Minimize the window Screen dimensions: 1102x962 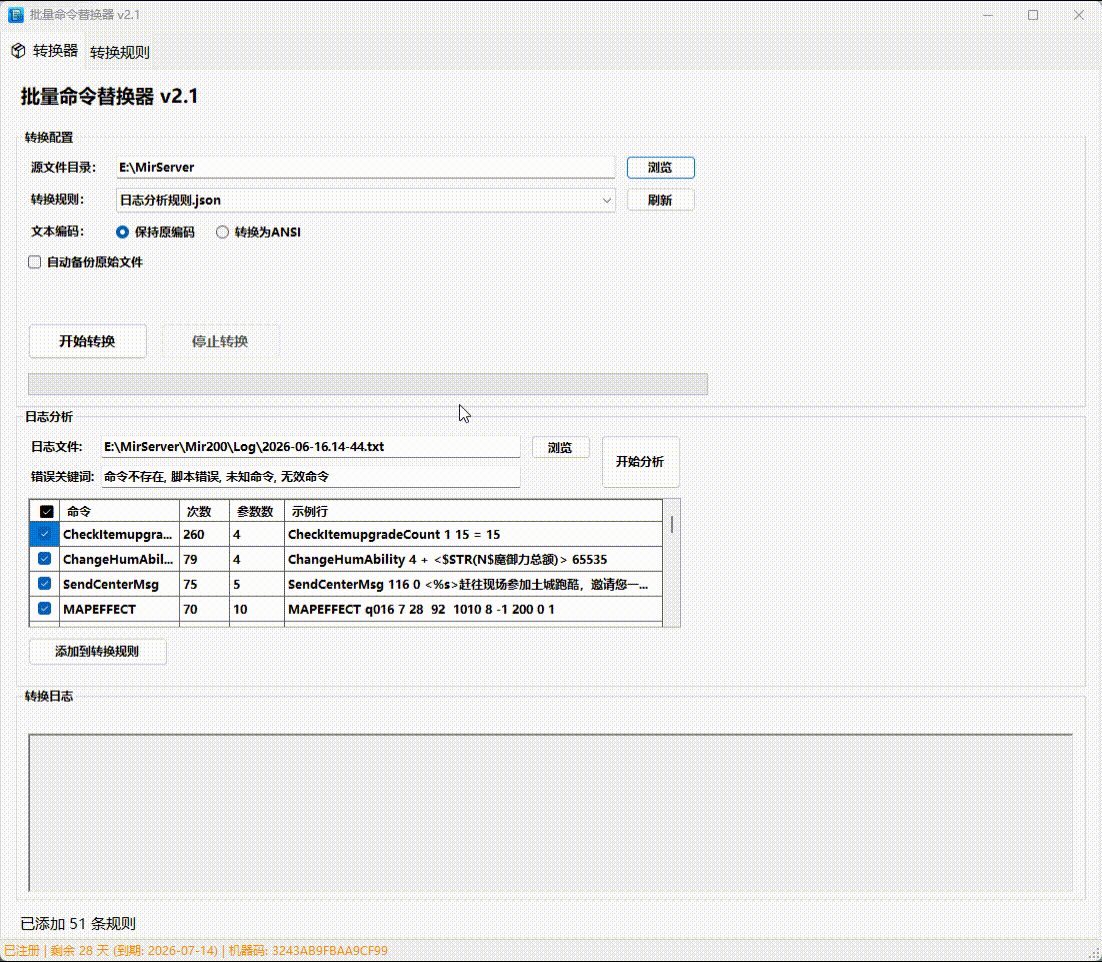click(987, 15)
